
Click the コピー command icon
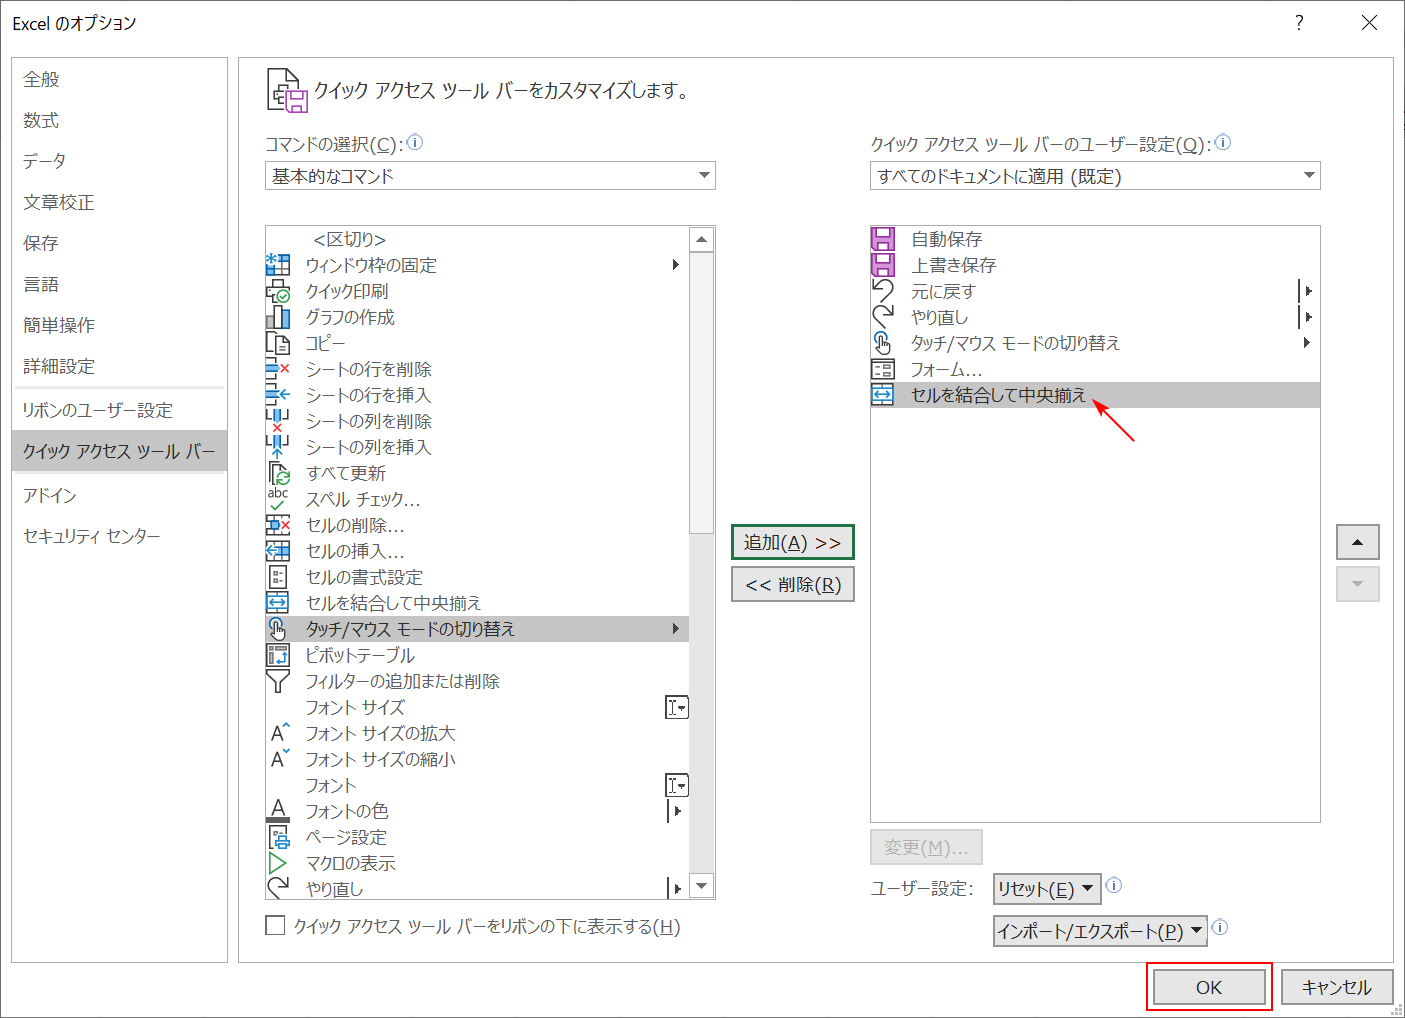(278, 342)
